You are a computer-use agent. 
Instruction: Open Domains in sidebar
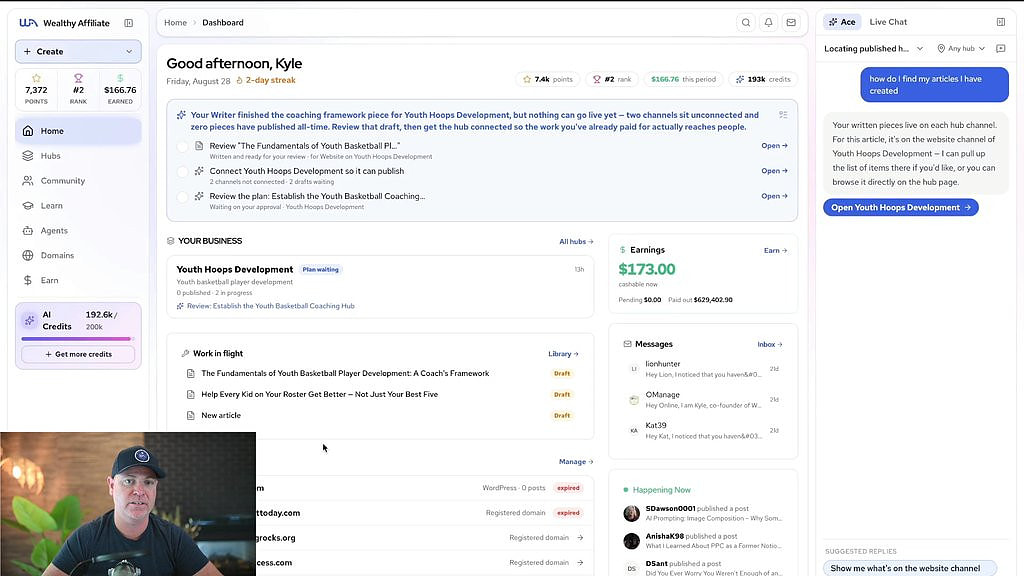pos(78,255)
